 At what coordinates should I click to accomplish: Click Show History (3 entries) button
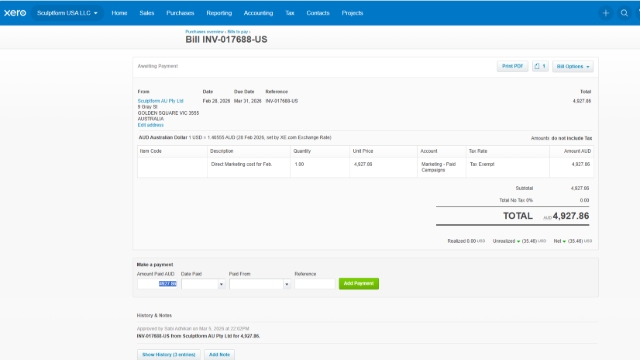point(169,355)
